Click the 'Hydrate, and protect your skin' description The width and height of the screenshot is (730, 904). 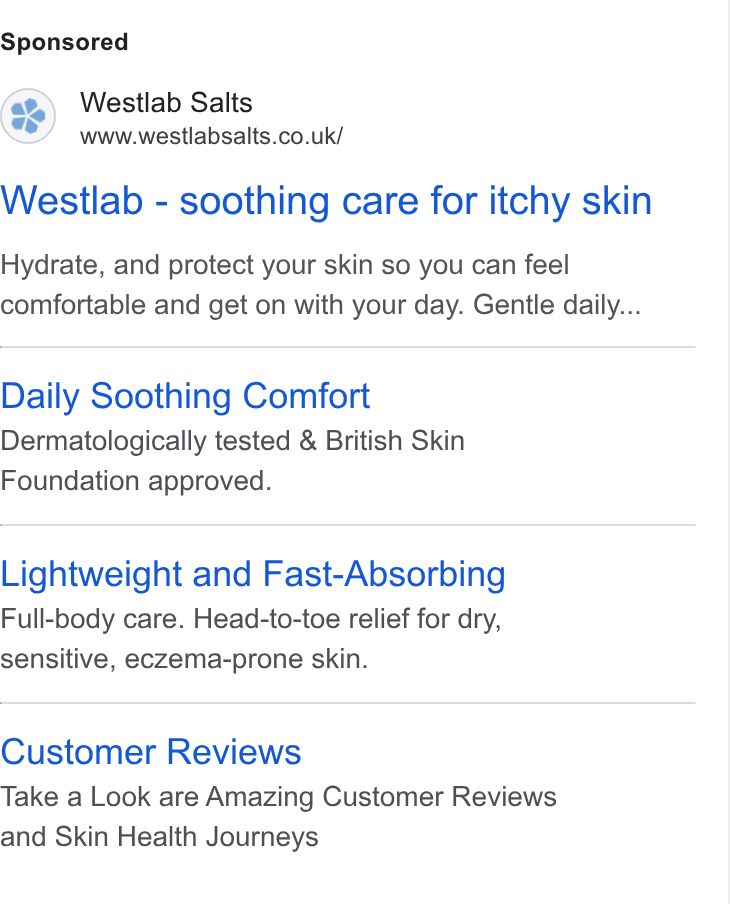click(186, 265)
